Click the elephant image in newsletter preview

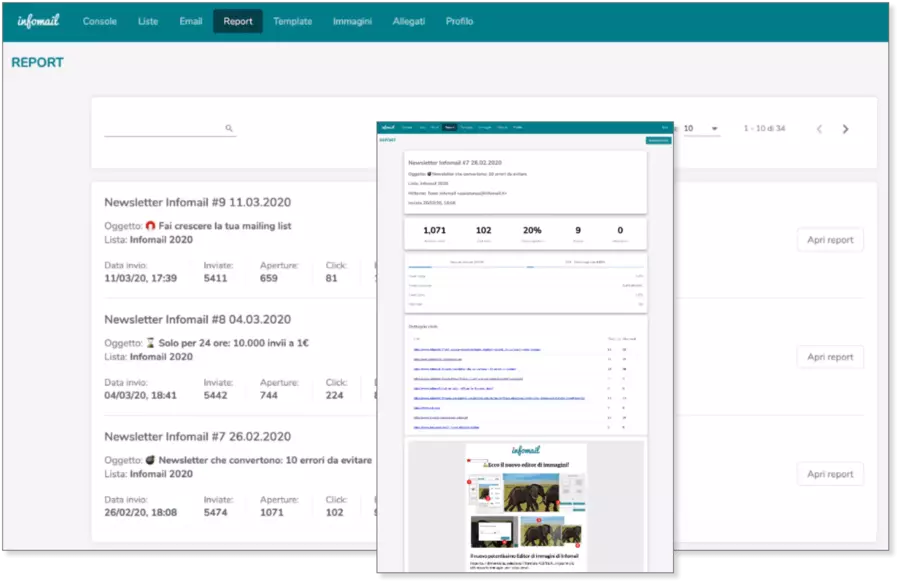pyautogui.click(x=530, y=492)
